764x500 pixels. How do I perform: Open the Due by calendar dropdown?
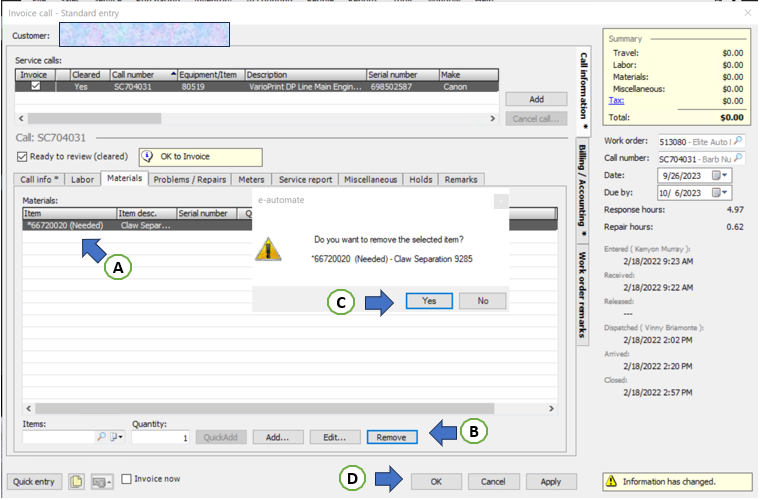[x=720, y=192]
